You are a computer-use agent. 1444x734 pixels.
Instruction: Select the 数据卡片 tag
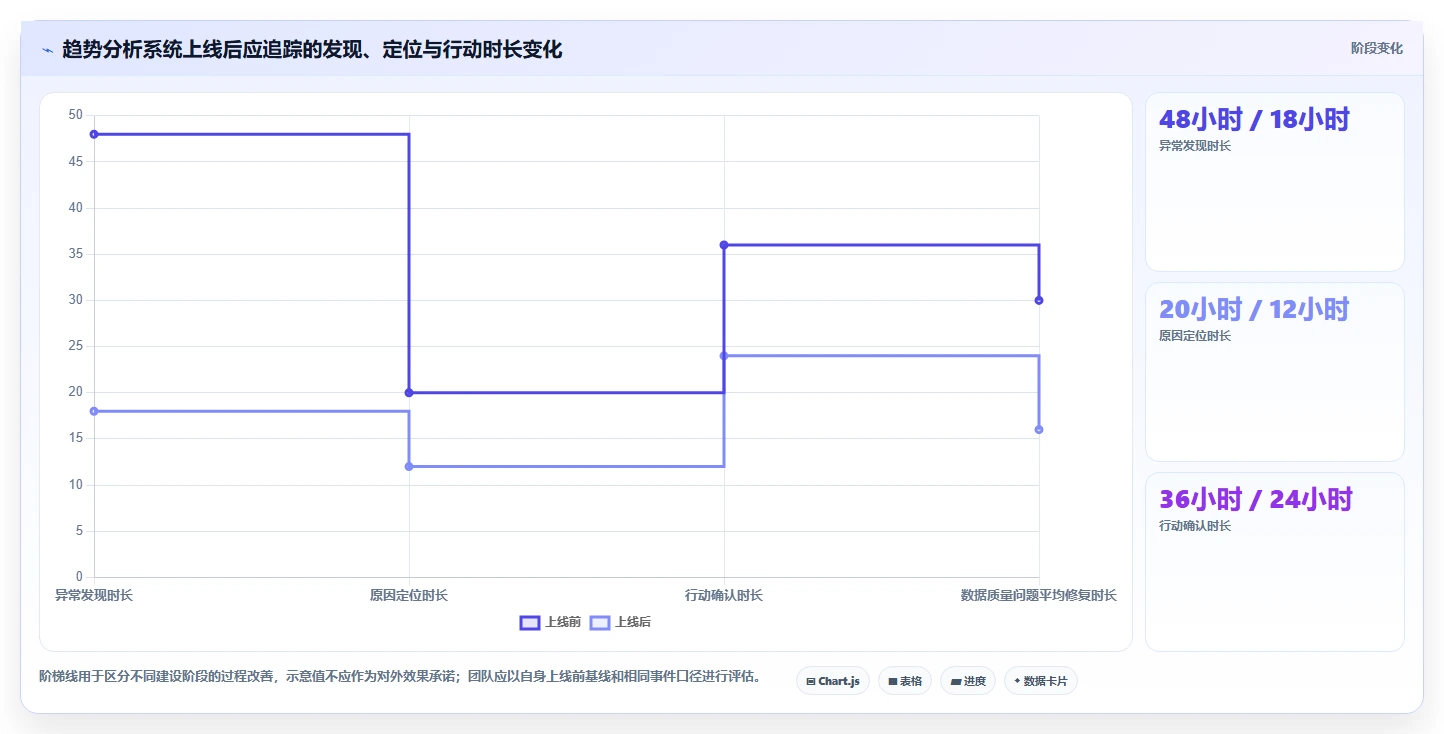click(x=1041, y=681)
